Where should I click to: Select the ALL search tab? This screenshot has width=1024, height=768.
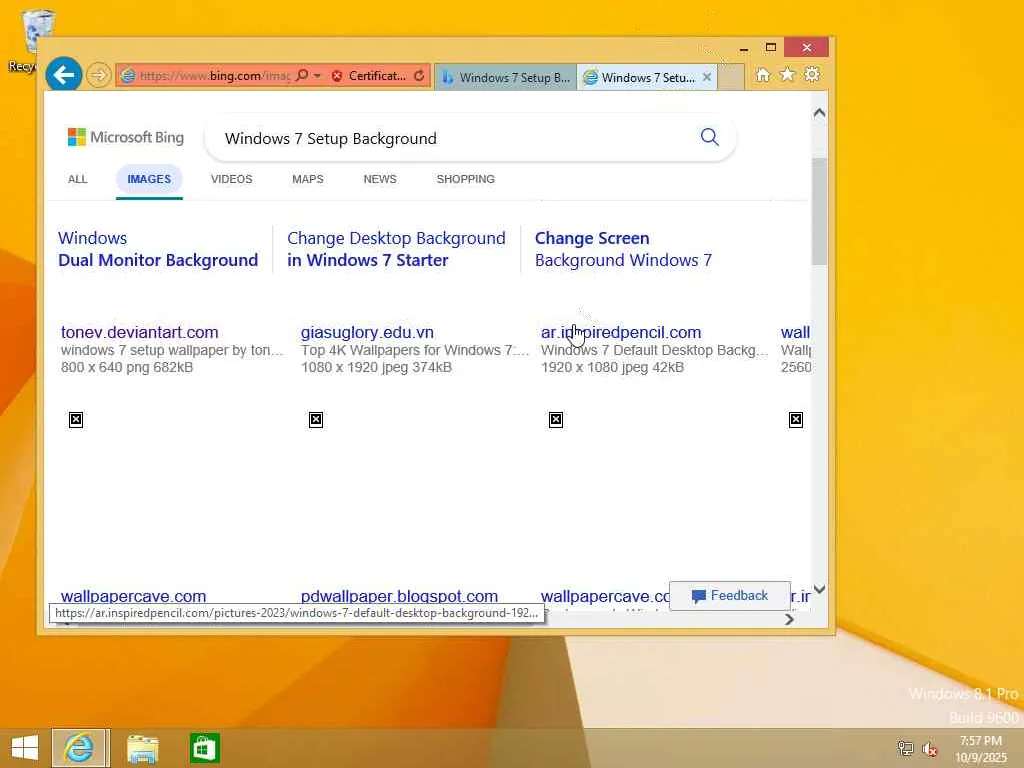pyautogui.click(x=78, y=179)
